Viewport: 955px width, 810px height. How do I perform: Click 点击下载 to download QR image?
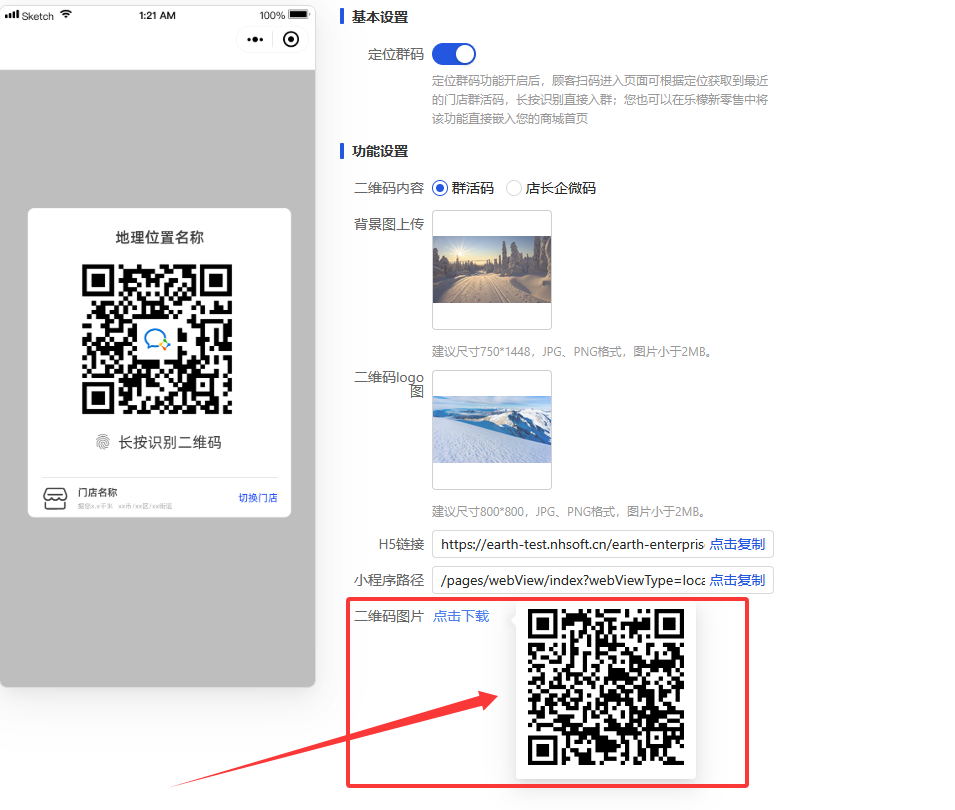(461, 616)
